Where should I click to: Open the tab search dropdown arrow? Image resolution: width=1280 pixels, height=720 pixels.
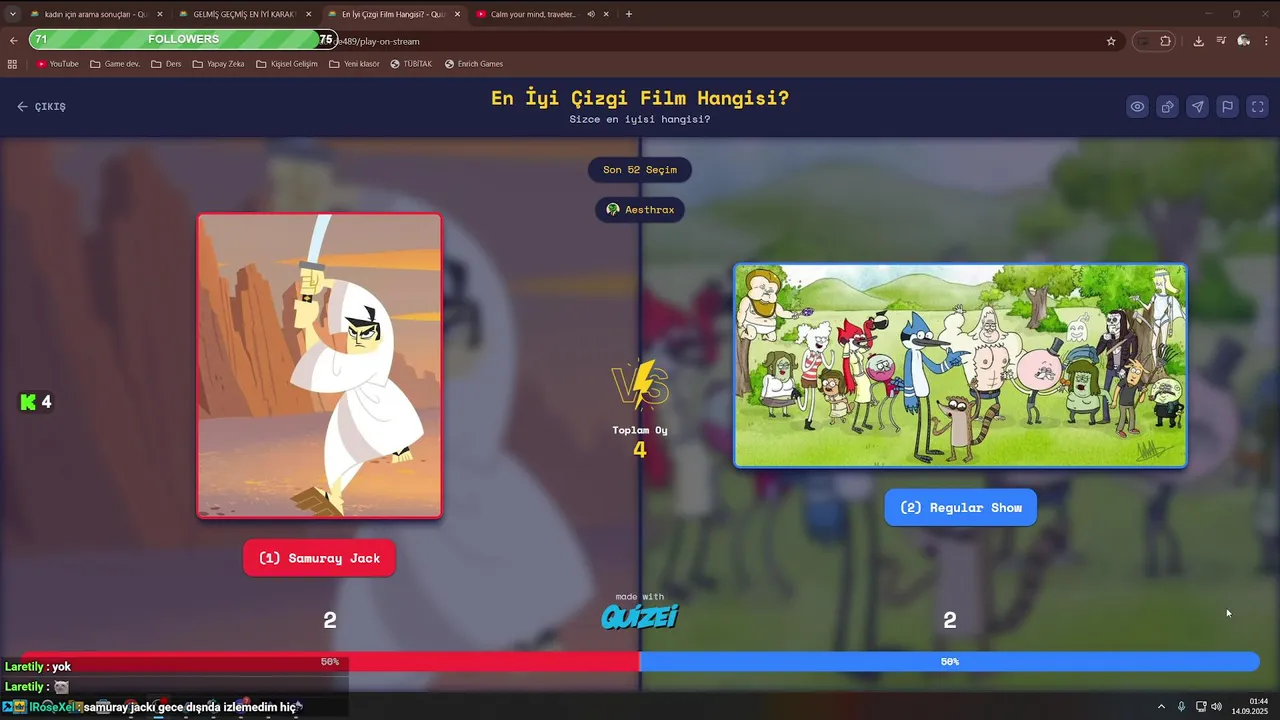point(12,14)
